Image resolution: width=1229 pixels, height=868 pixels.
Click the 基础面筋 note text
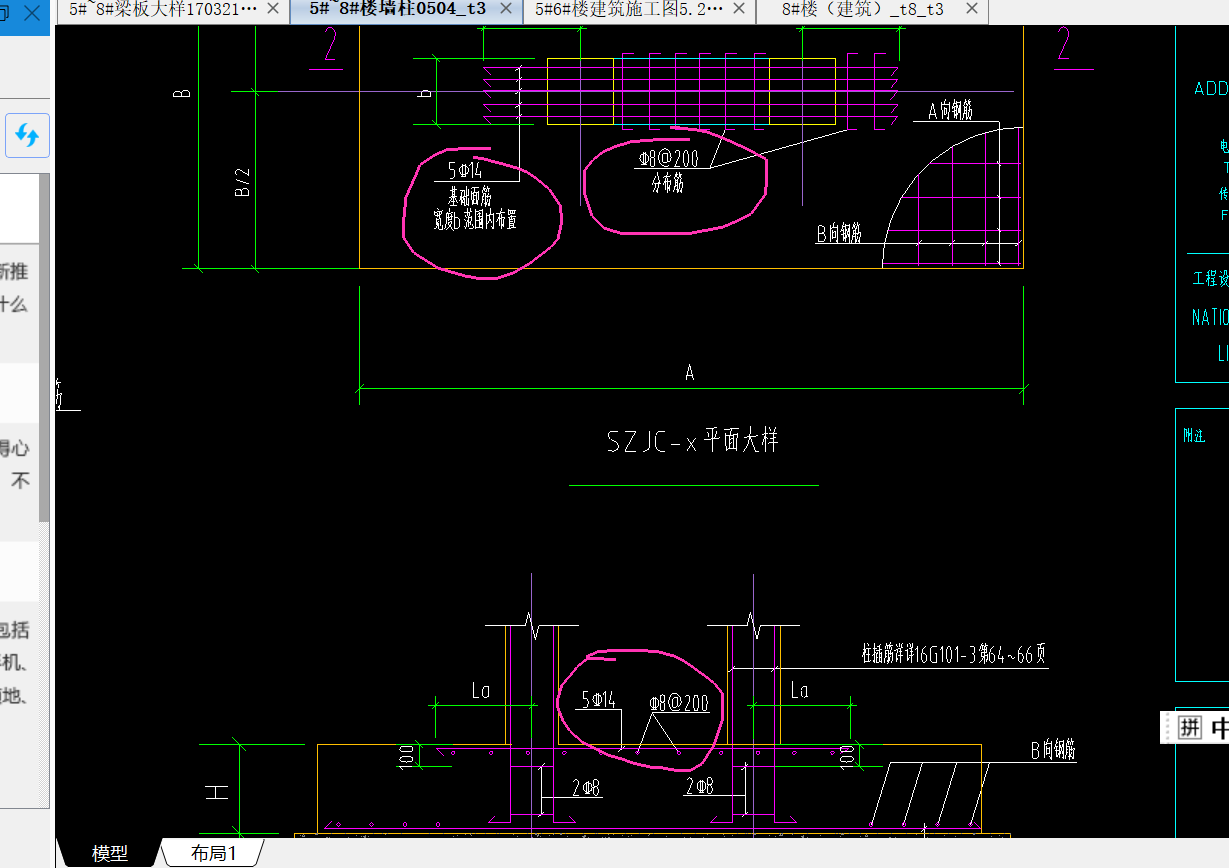pyautogui.click(x=469, y=198)
